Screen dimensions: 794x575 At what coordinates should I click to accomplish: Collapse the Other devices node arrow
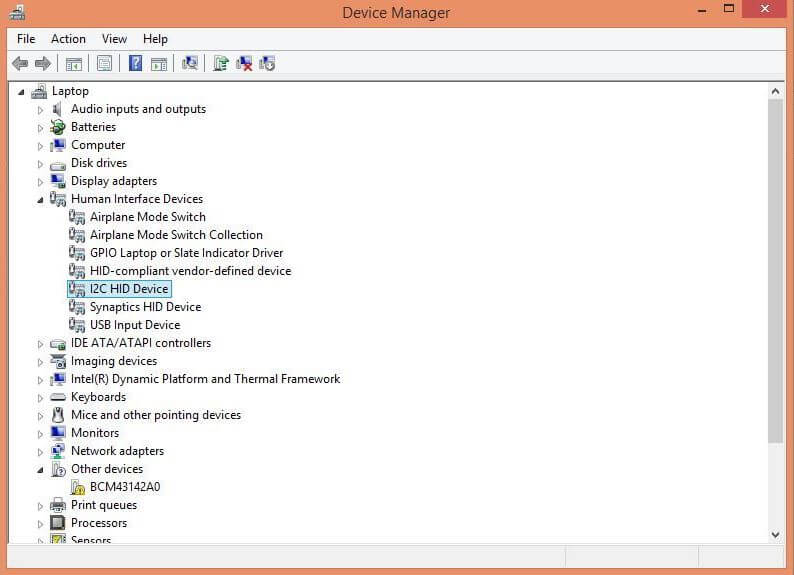click(x=41, y=470)
